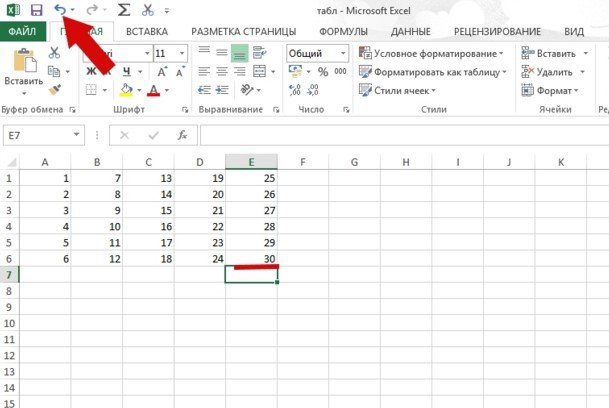Image resolution: width=609 pixels, height=408 pixels.
Task: Insert function using the fx icon
Action: (180, 135)
